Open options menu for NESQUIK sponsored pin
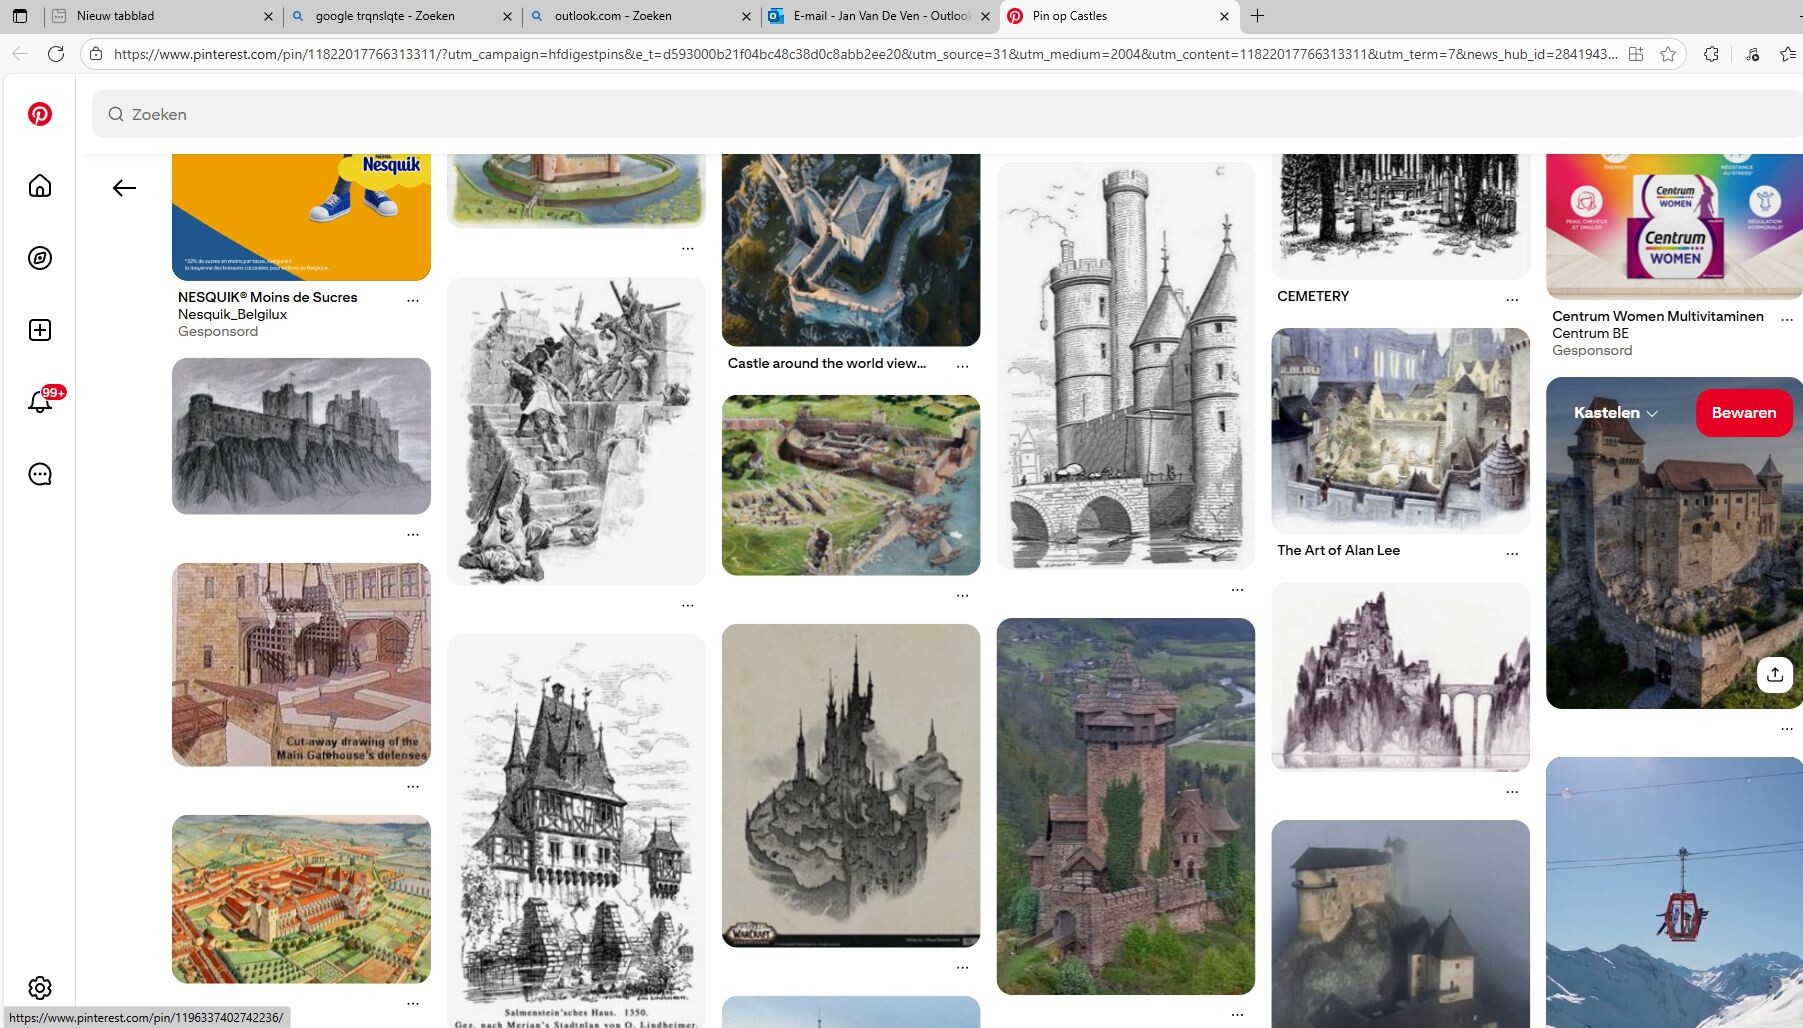Screen dimensions: 1803x1028 [413, 300]
